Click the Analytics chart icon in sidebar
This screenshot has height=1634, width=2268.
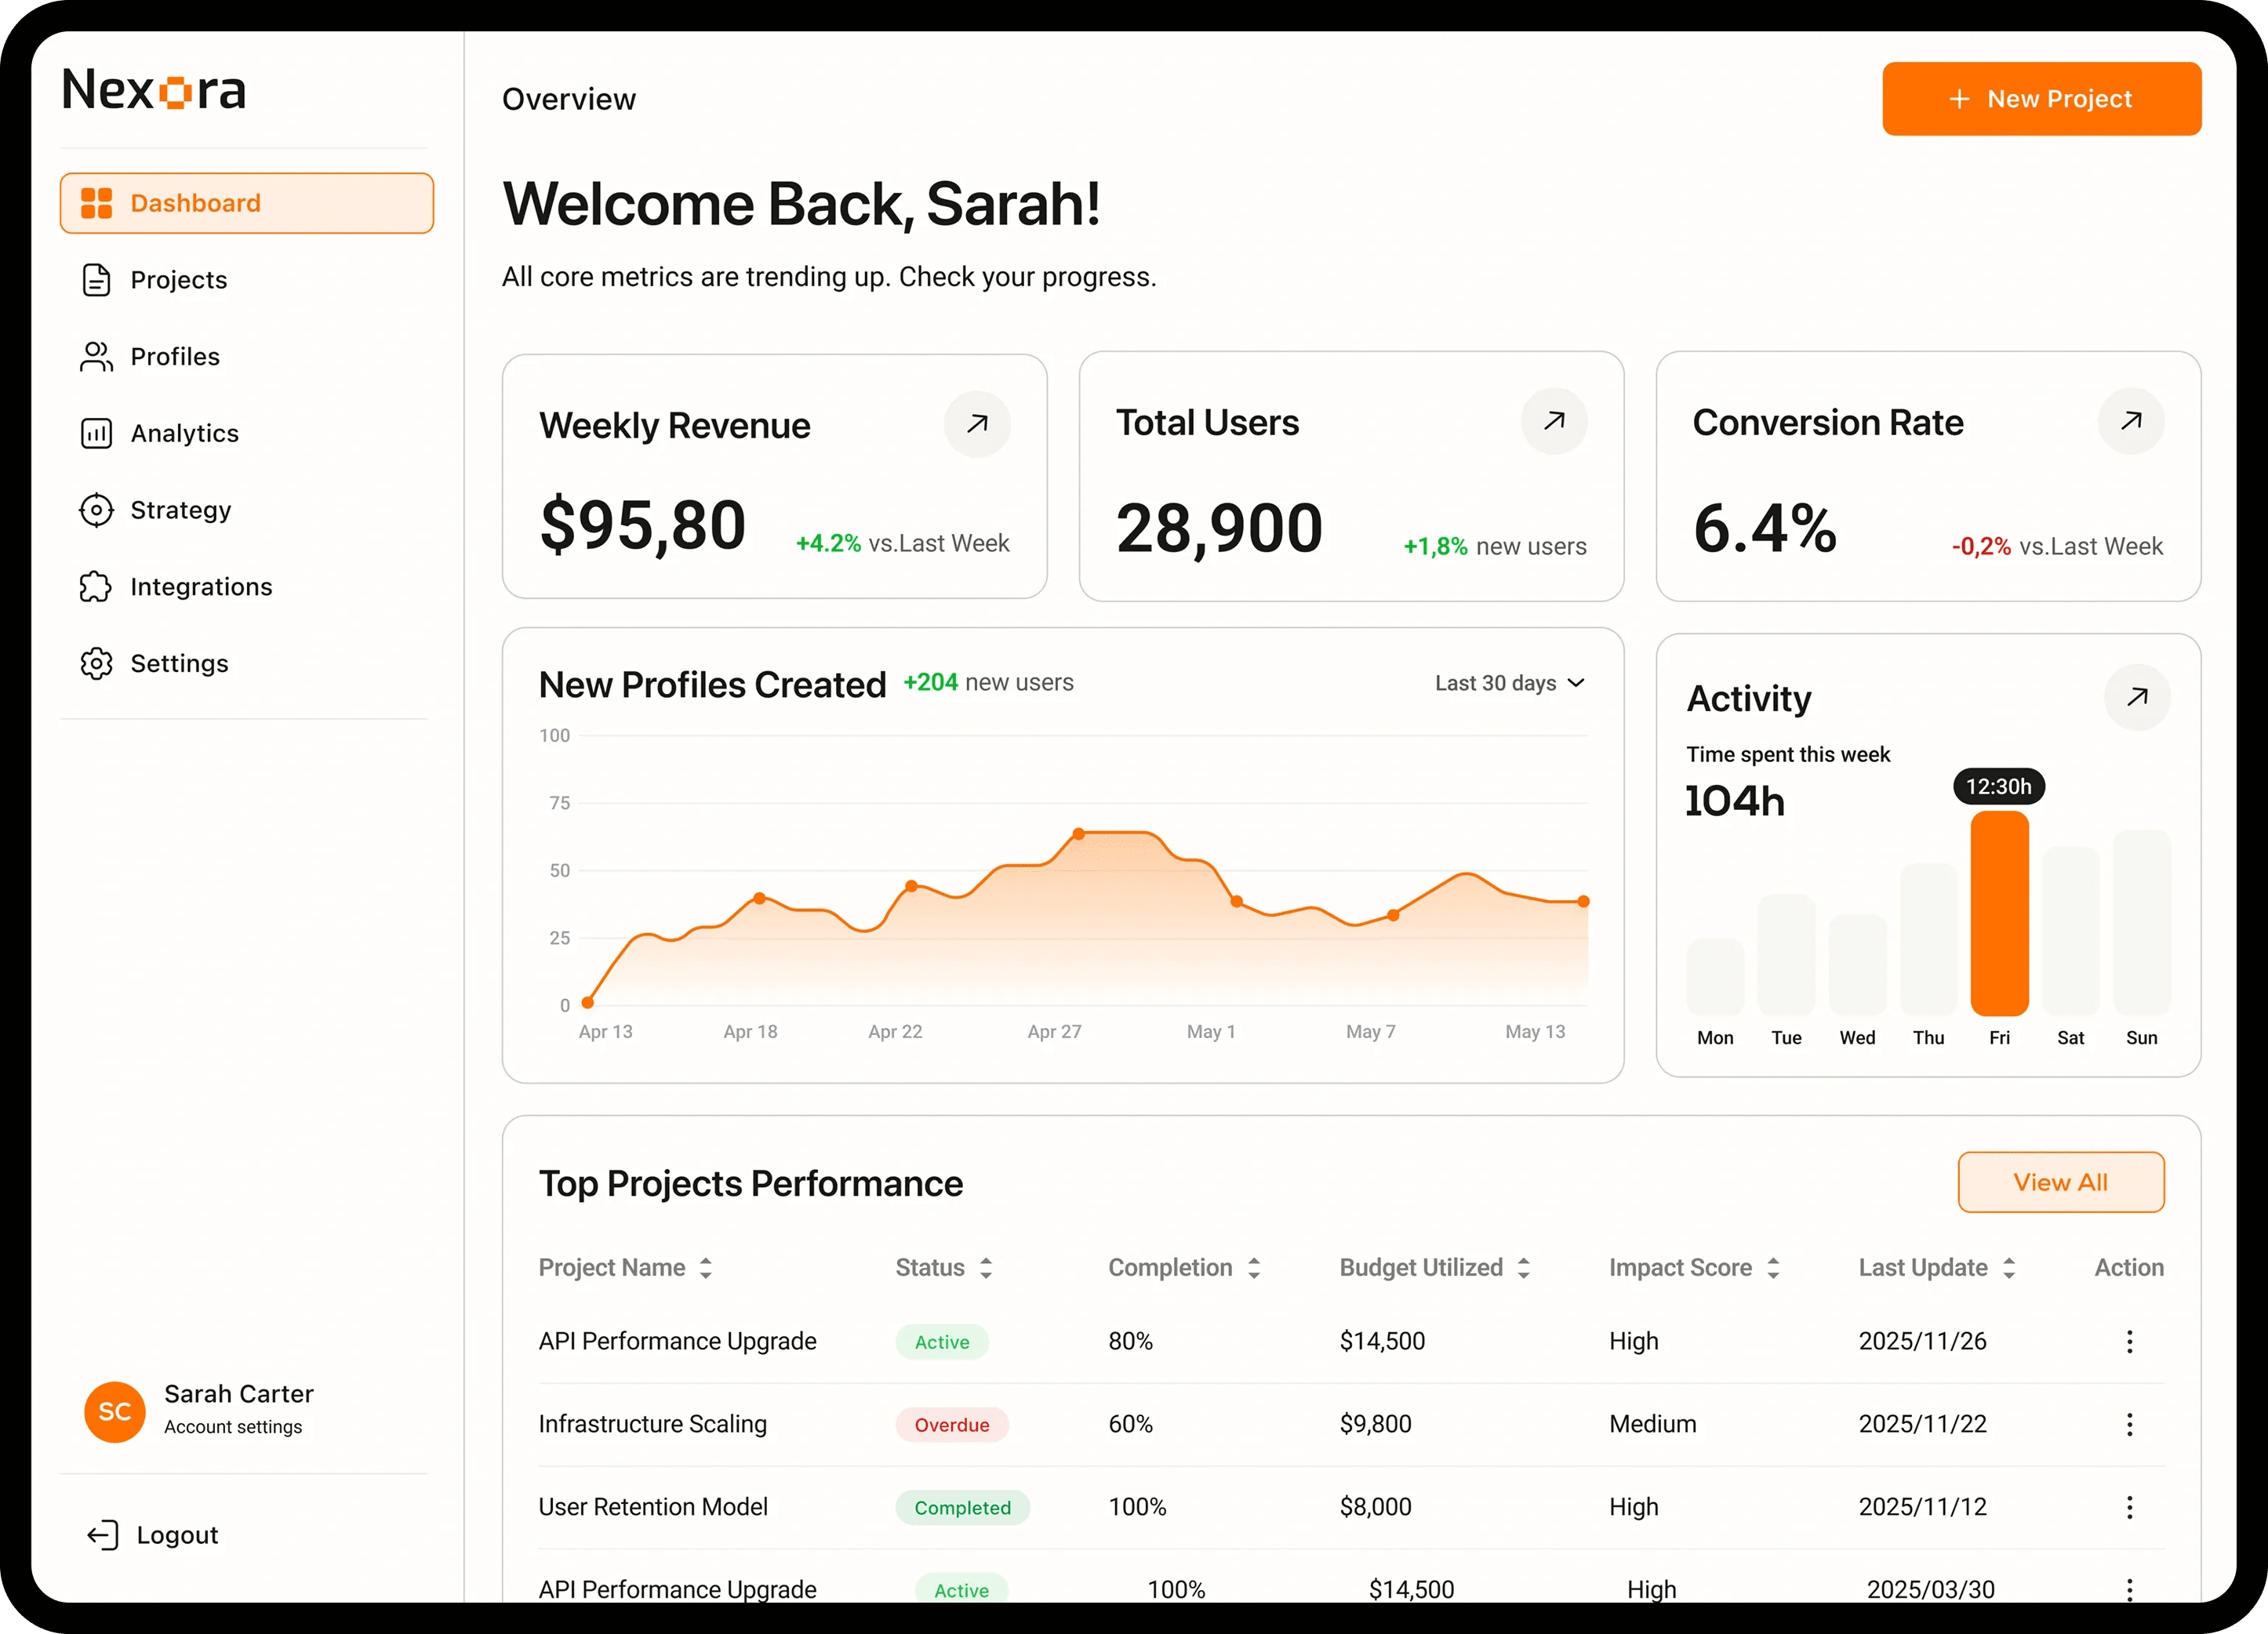[96, 433]
